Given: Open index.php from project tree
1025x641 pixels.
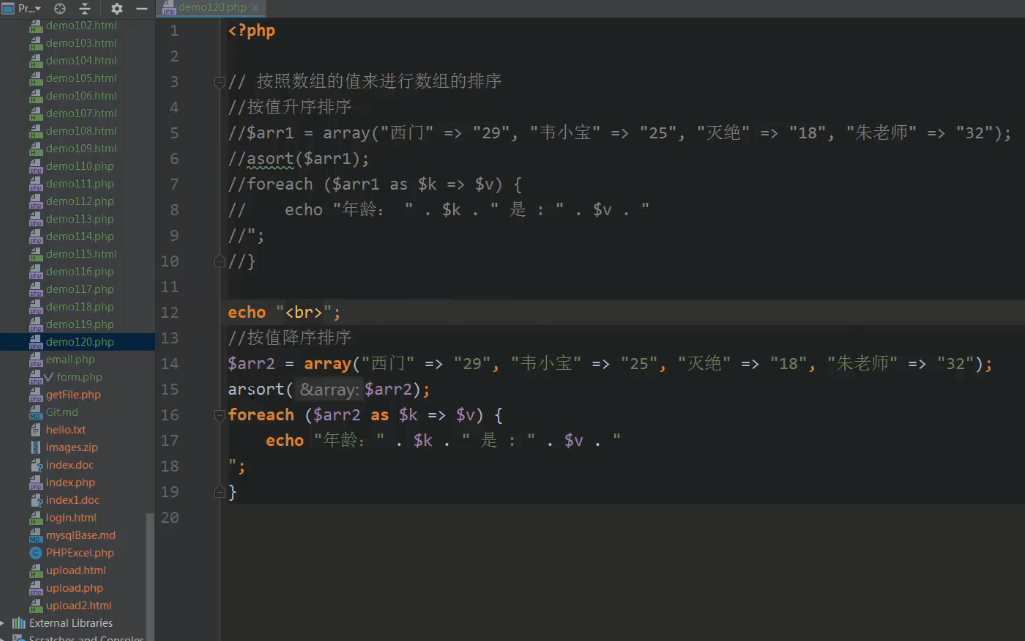Looking at the screenshot, I should tap(70, 482).
